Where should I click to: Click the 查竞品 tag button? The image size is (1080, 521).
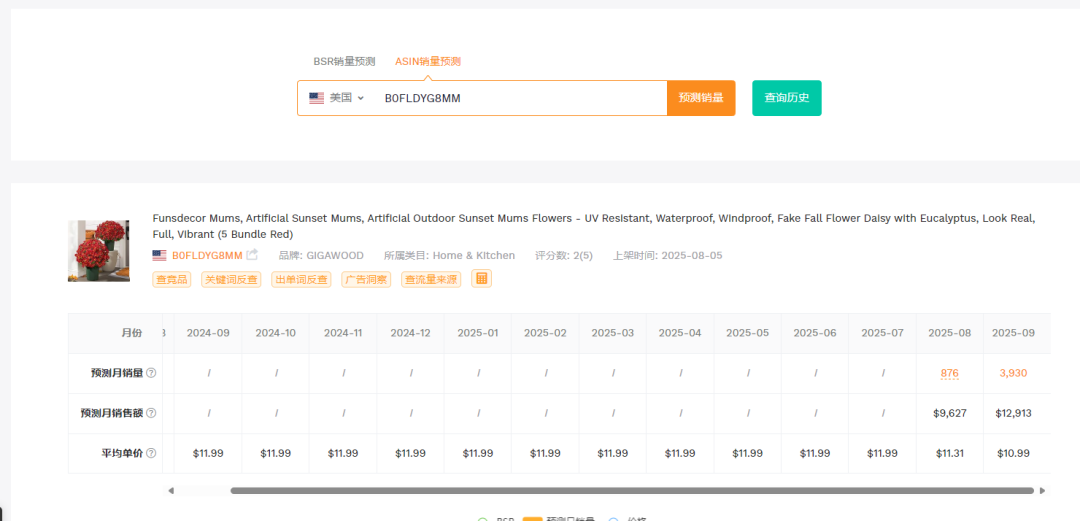click(x=172, y=280)
